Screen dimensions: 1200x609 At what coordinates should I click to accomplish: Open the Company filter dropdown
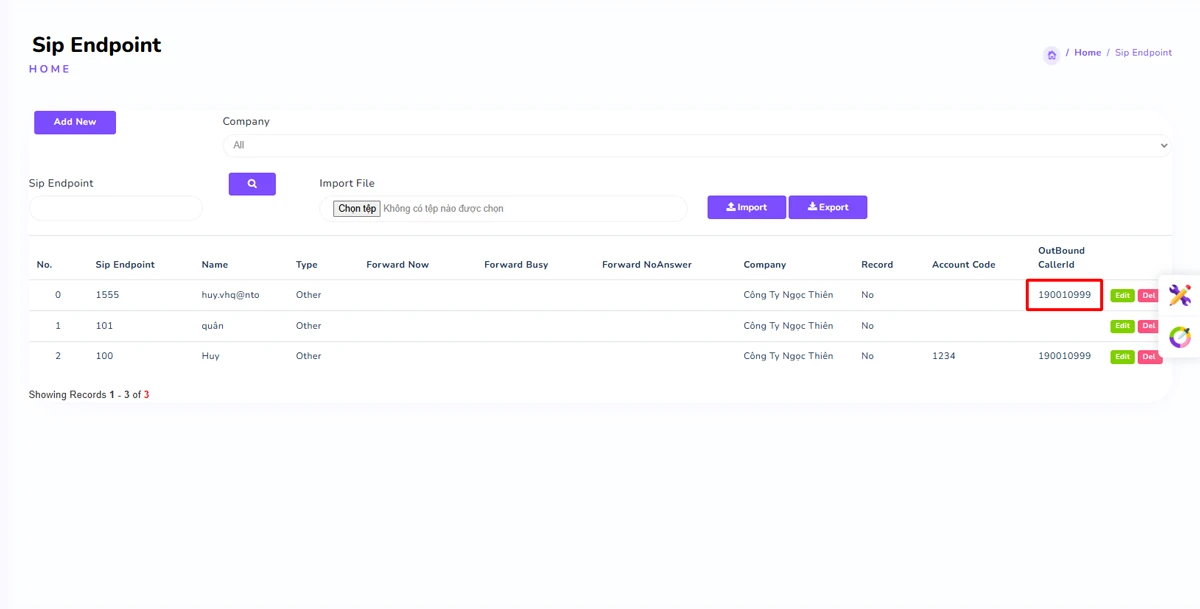696,145
